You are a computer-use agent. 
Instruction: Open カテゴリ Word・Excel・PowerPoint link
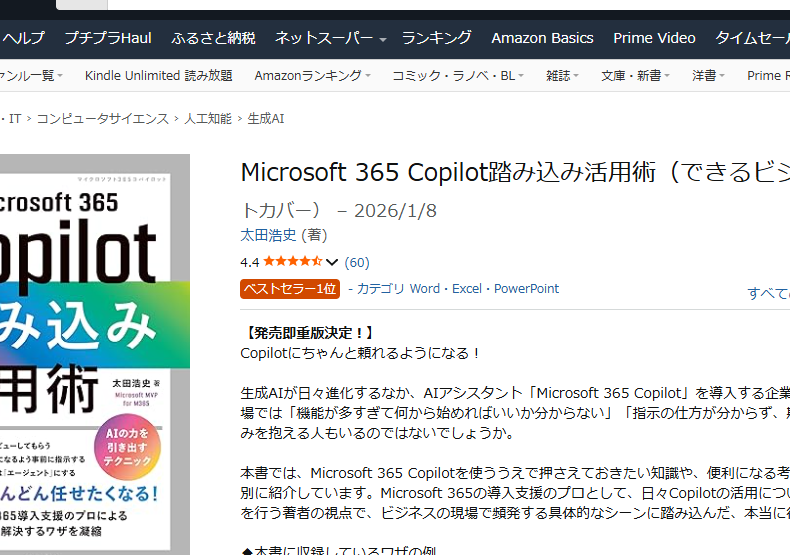point(458,289)
